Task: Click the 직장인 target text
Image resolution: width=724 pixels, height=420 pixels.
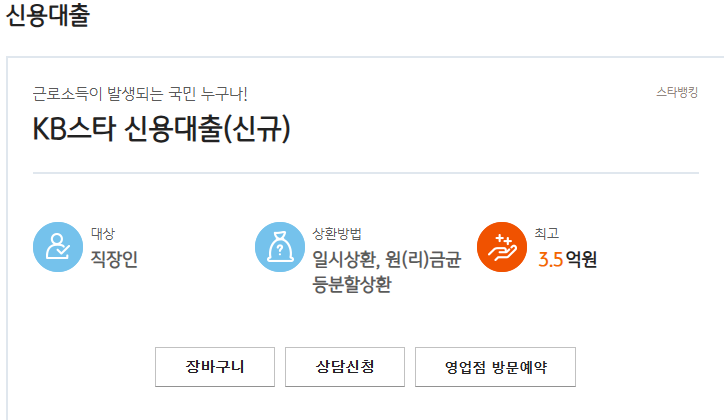Action: point(114,260)
